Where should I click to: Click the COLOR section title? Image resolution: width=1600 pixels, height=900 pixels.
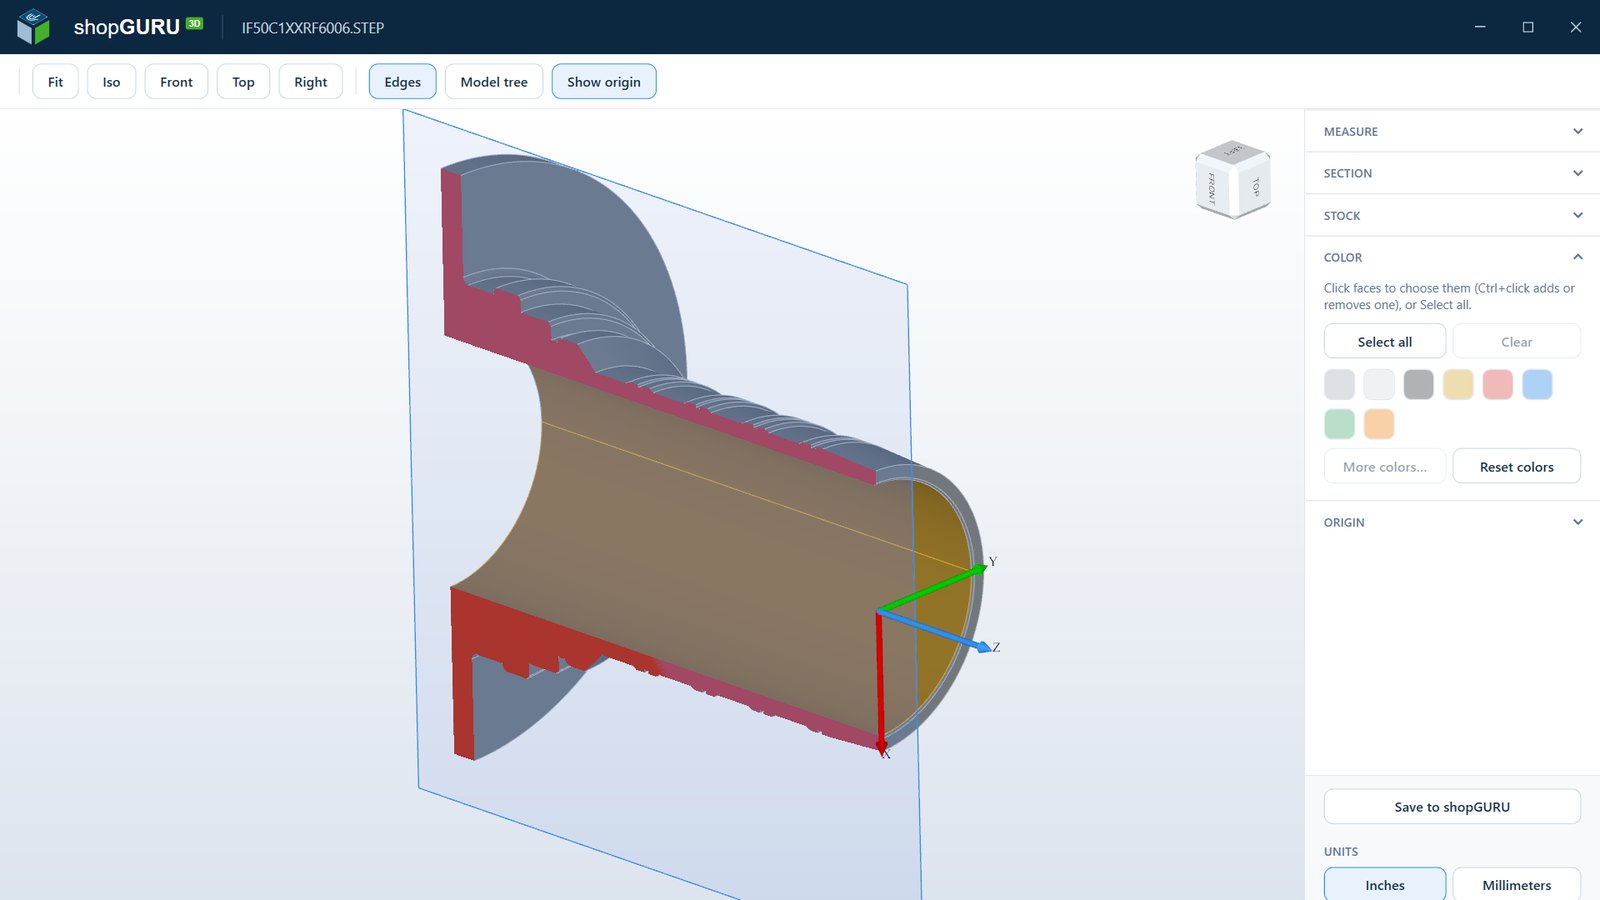click(1343, 257)
